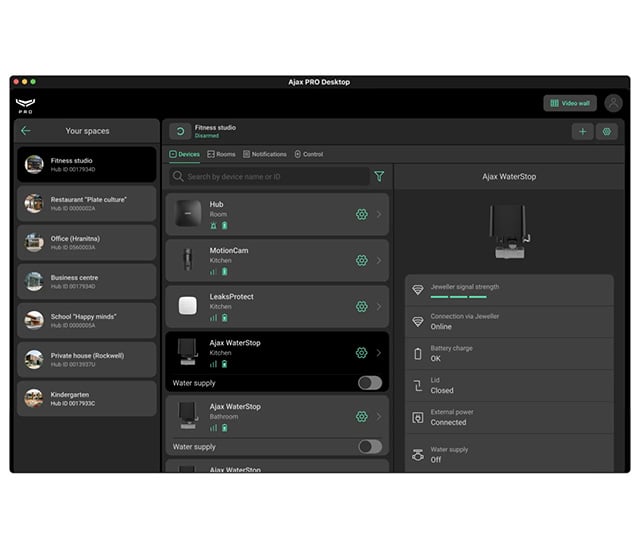640x550 pixels.
Task: Expand the Hub row chevron
Action: (x=379, y=214)
